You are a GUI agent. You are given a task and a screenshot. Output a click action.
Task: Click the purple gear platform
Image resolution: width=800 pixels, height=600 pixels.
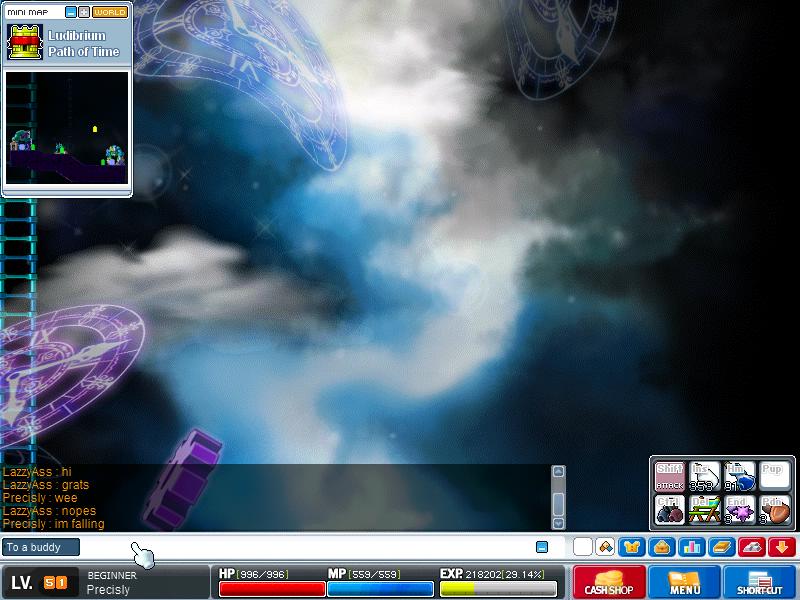point(183,480)
